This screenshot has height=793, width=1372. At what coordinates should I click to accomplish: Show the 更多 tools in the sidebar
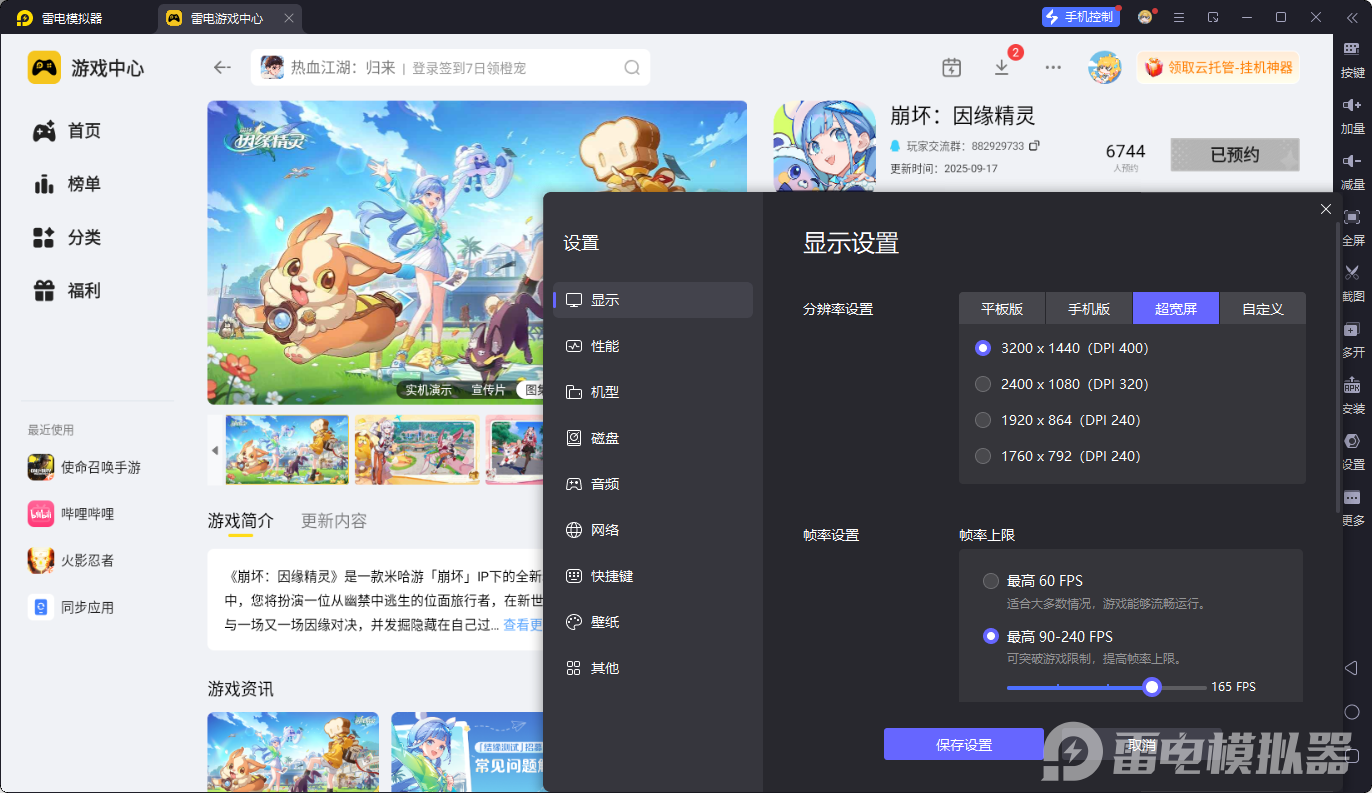1352,497
